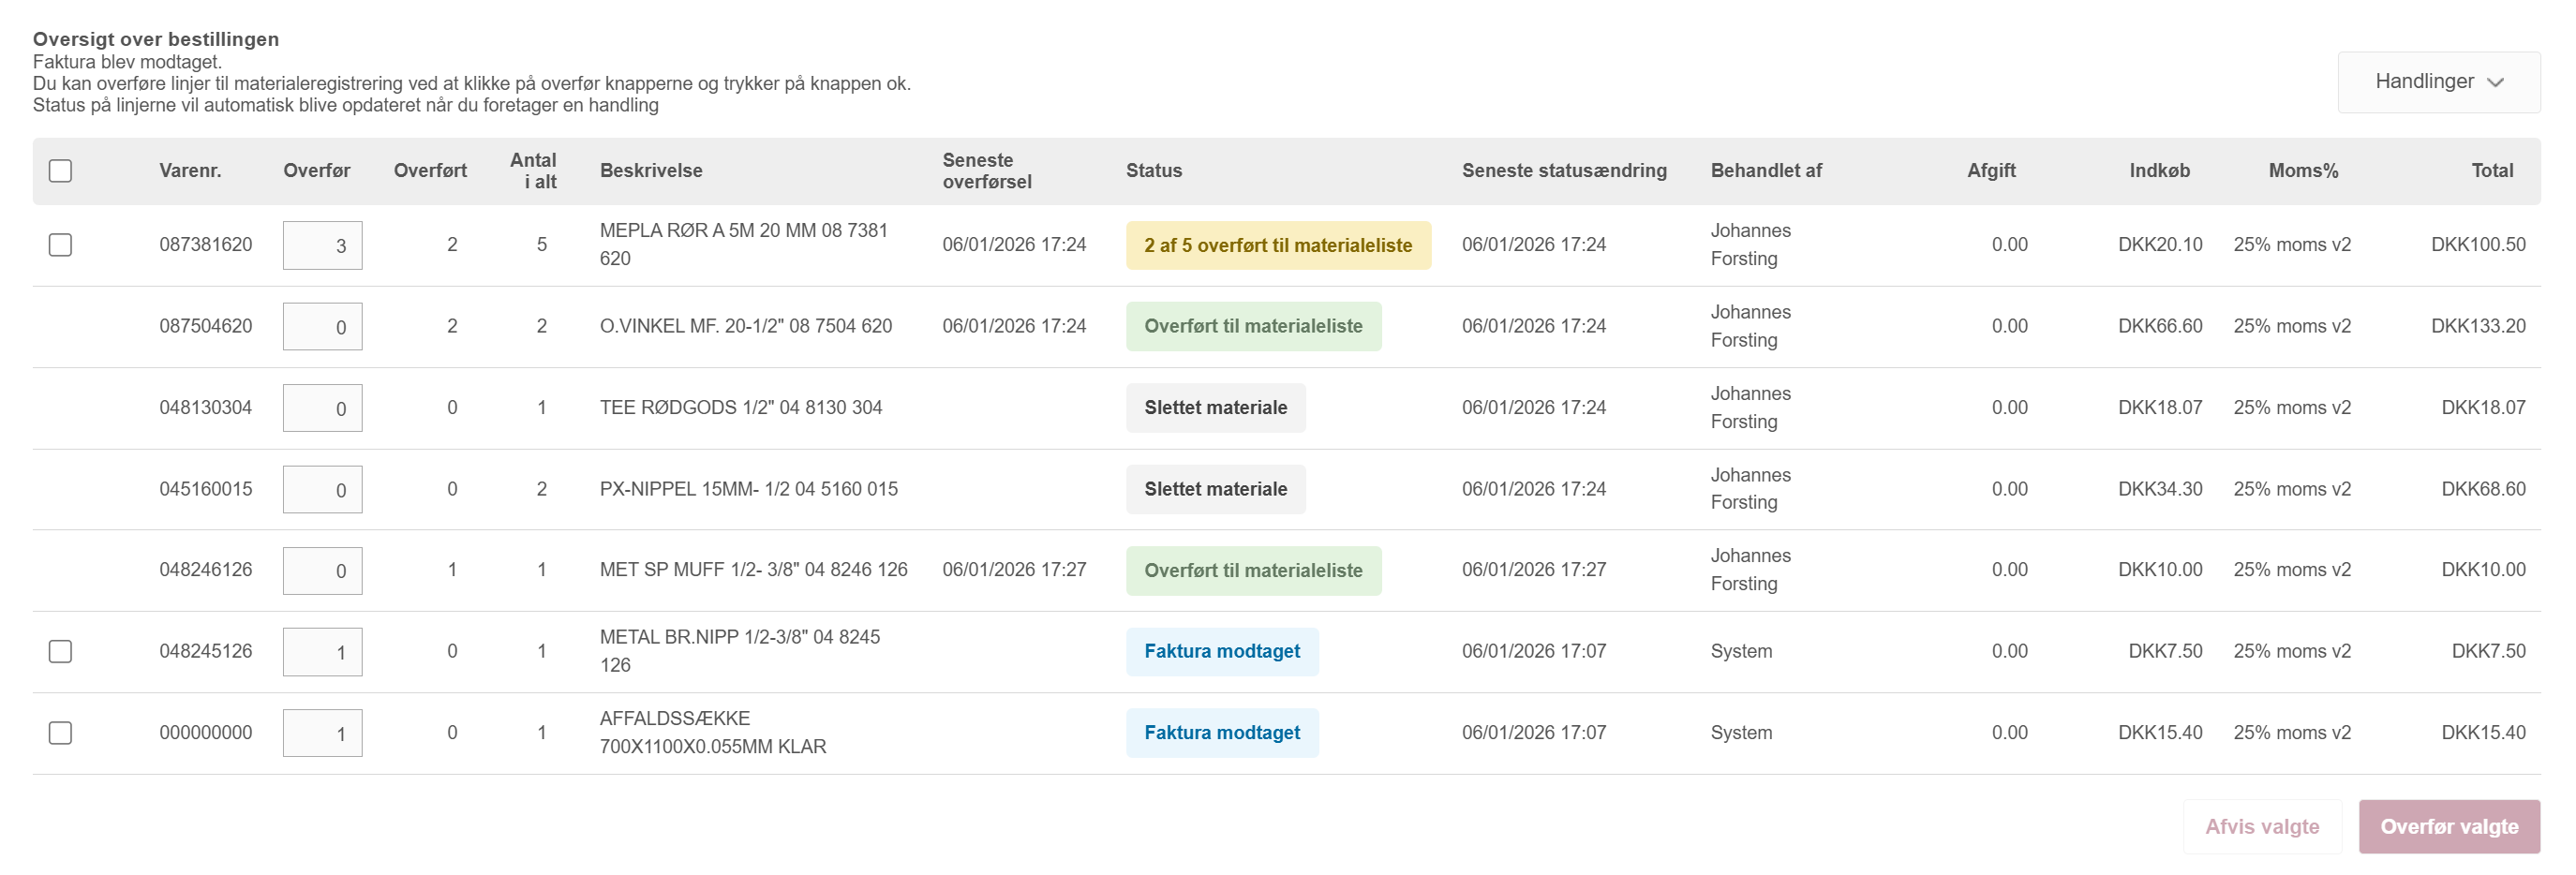Click 'Slettet materiale' badge for TEE RØDGODS
Image resolution: width=2576 pixels, height=875 pixels.
pos(1215,408)
